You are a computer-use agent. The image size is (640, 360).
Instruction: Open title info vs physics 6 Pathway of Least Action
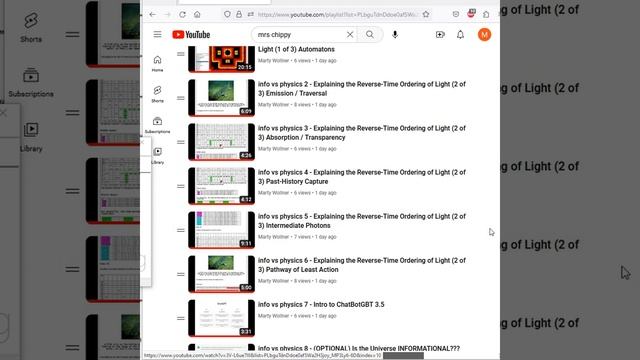point(362,265)
